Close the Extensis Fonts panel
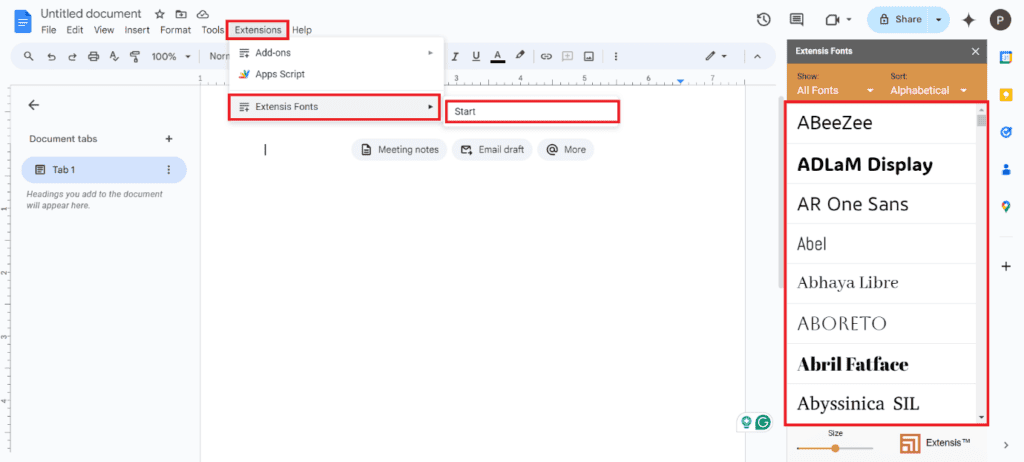 (x=975, y=51)
